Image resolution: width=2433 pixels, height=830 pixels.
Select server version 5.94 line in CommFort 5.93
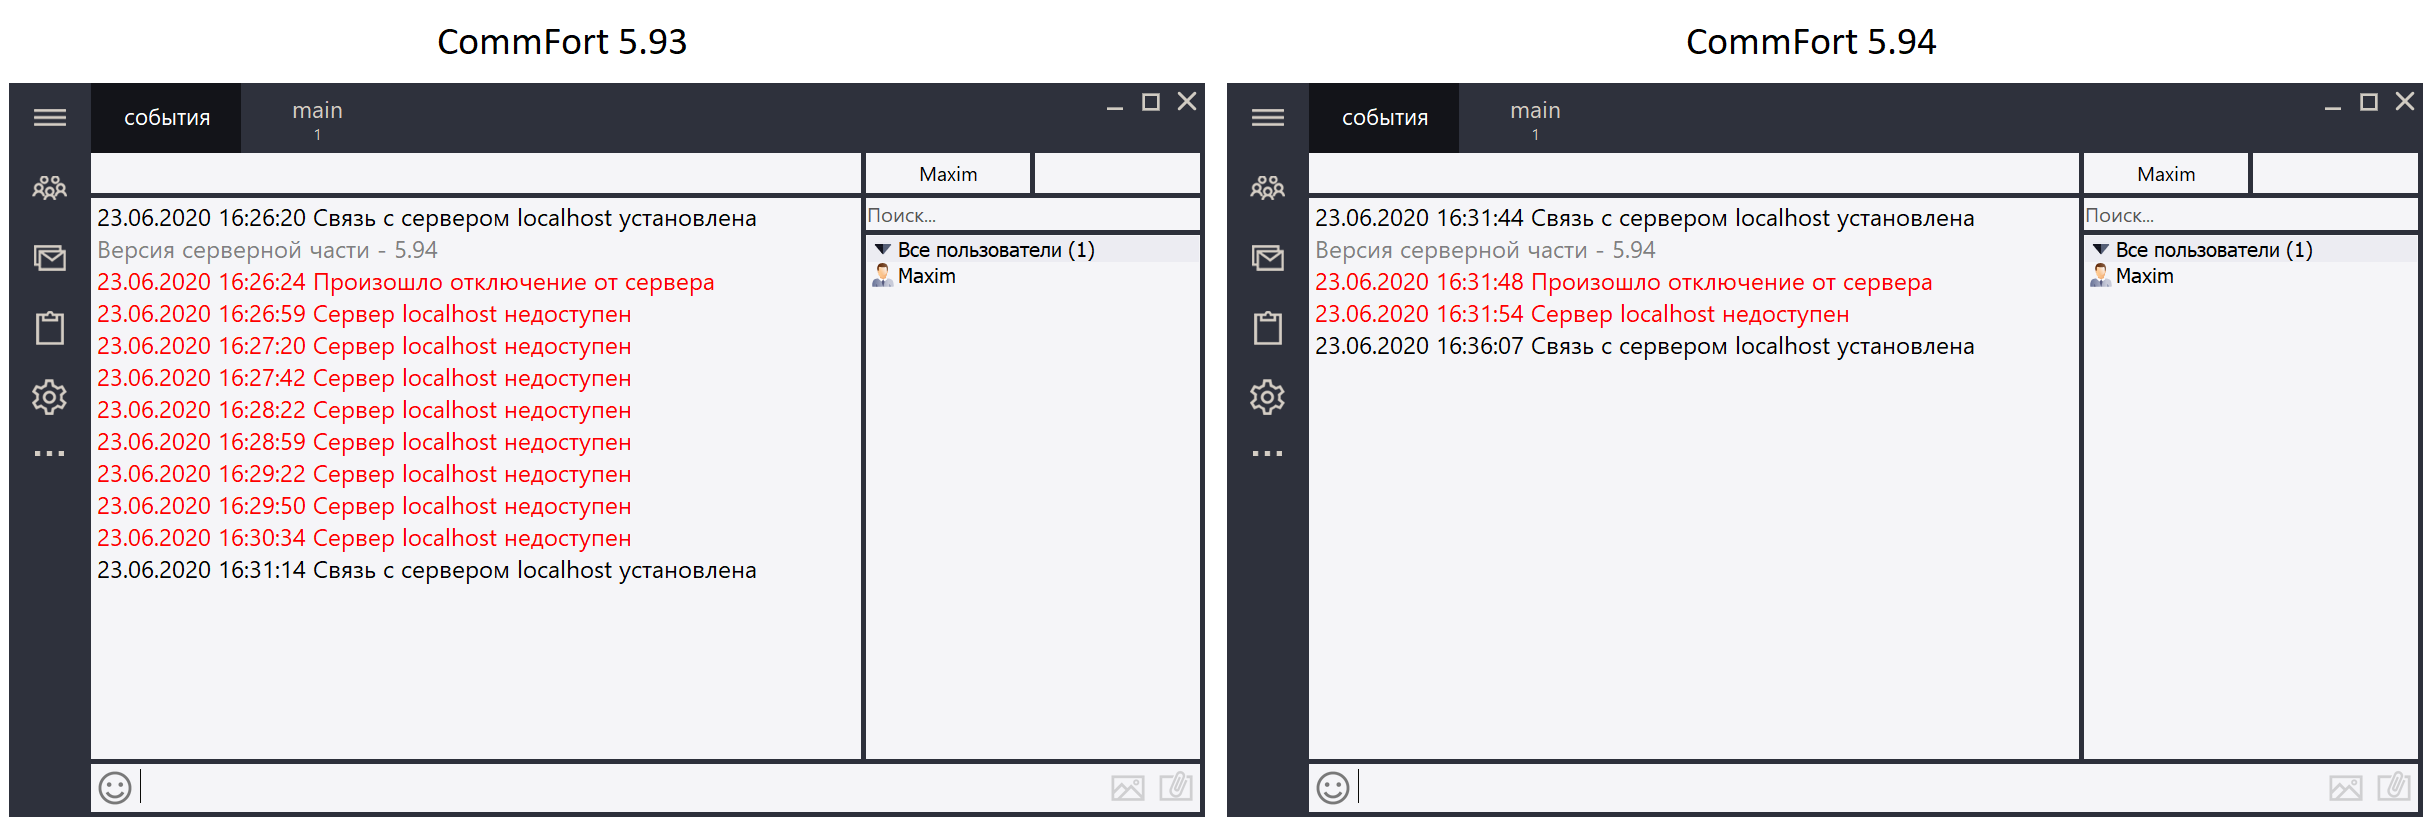[x=267, y=250]
